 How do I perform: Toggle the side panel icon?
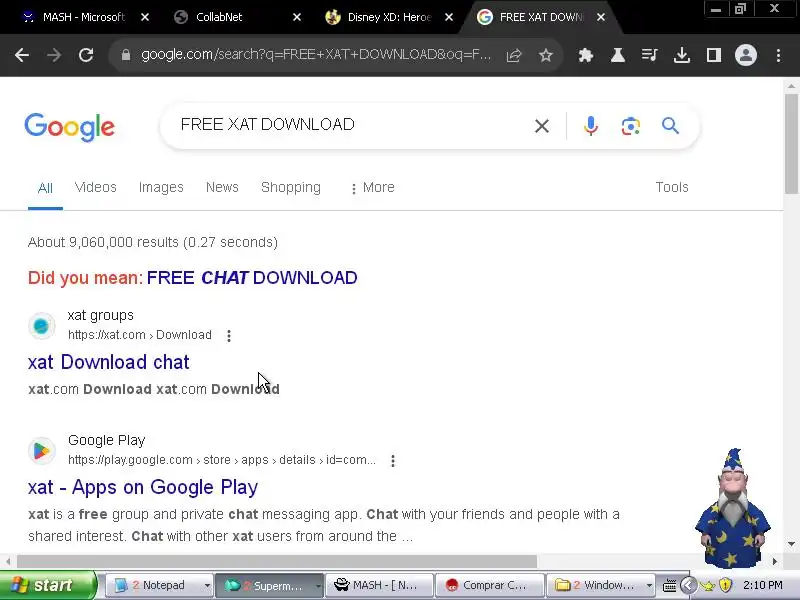coord(713,55)
